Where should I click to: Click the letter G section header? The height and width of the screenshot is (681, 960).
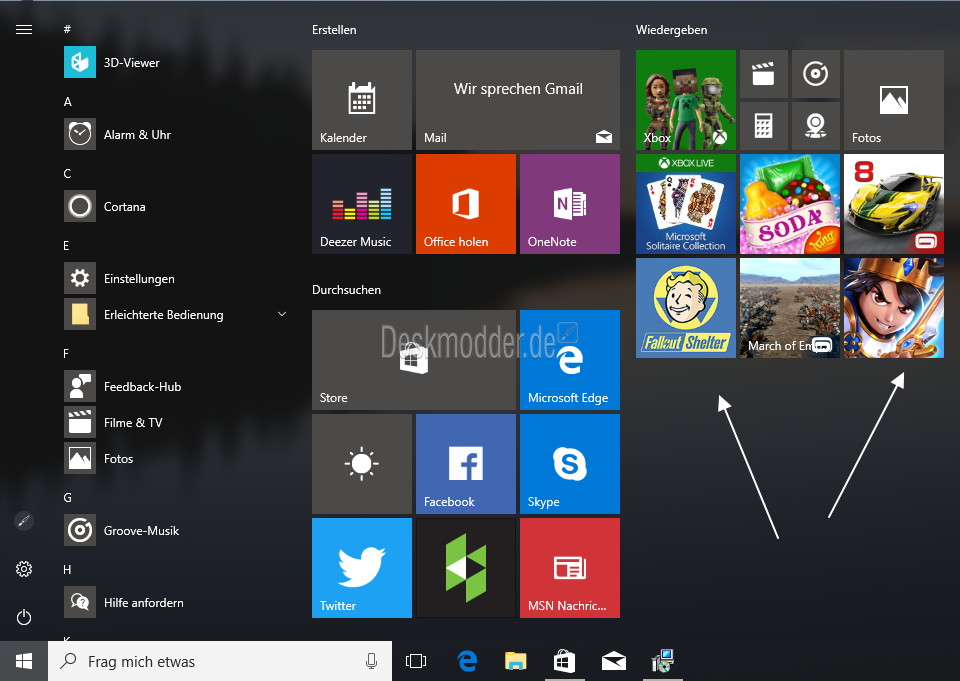point(68,497)
